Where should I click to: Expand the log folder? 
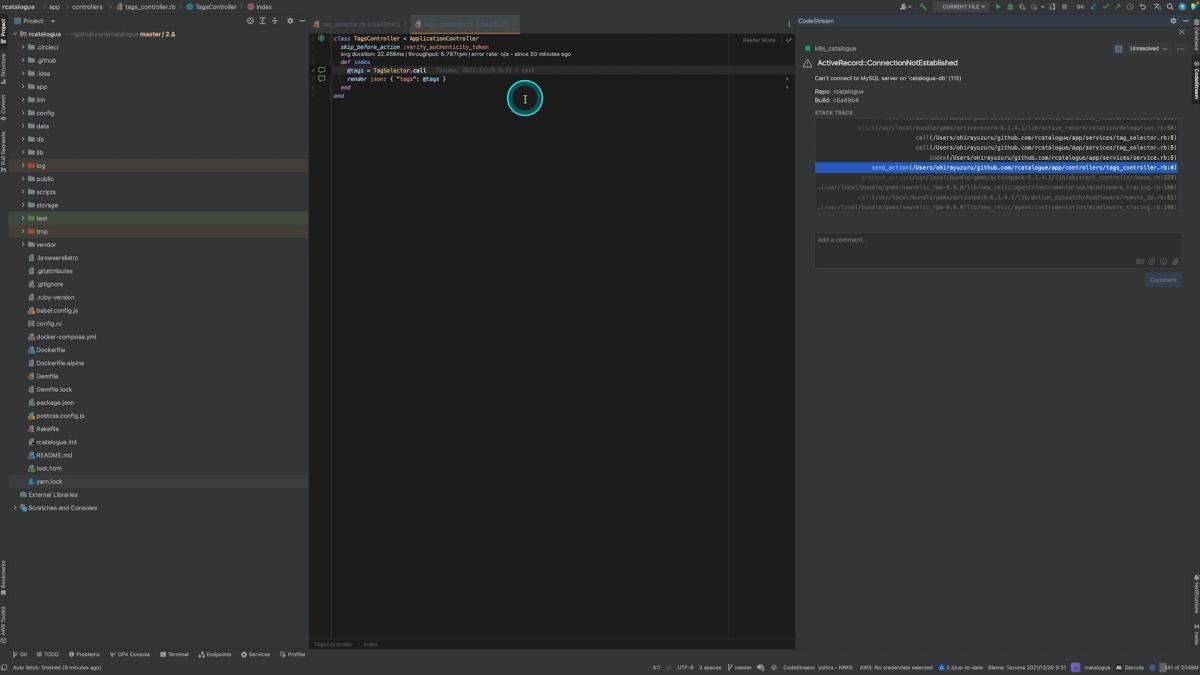coord(23,166)
